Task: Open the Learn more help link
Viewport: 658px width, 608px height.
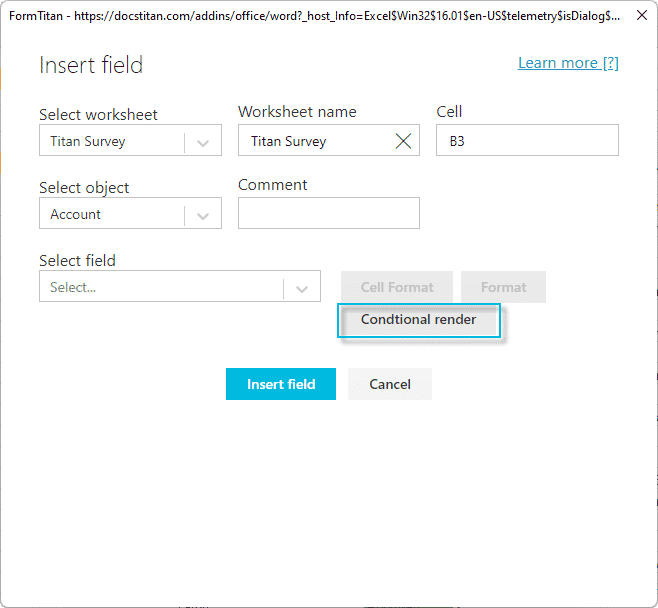Action: 567,63
